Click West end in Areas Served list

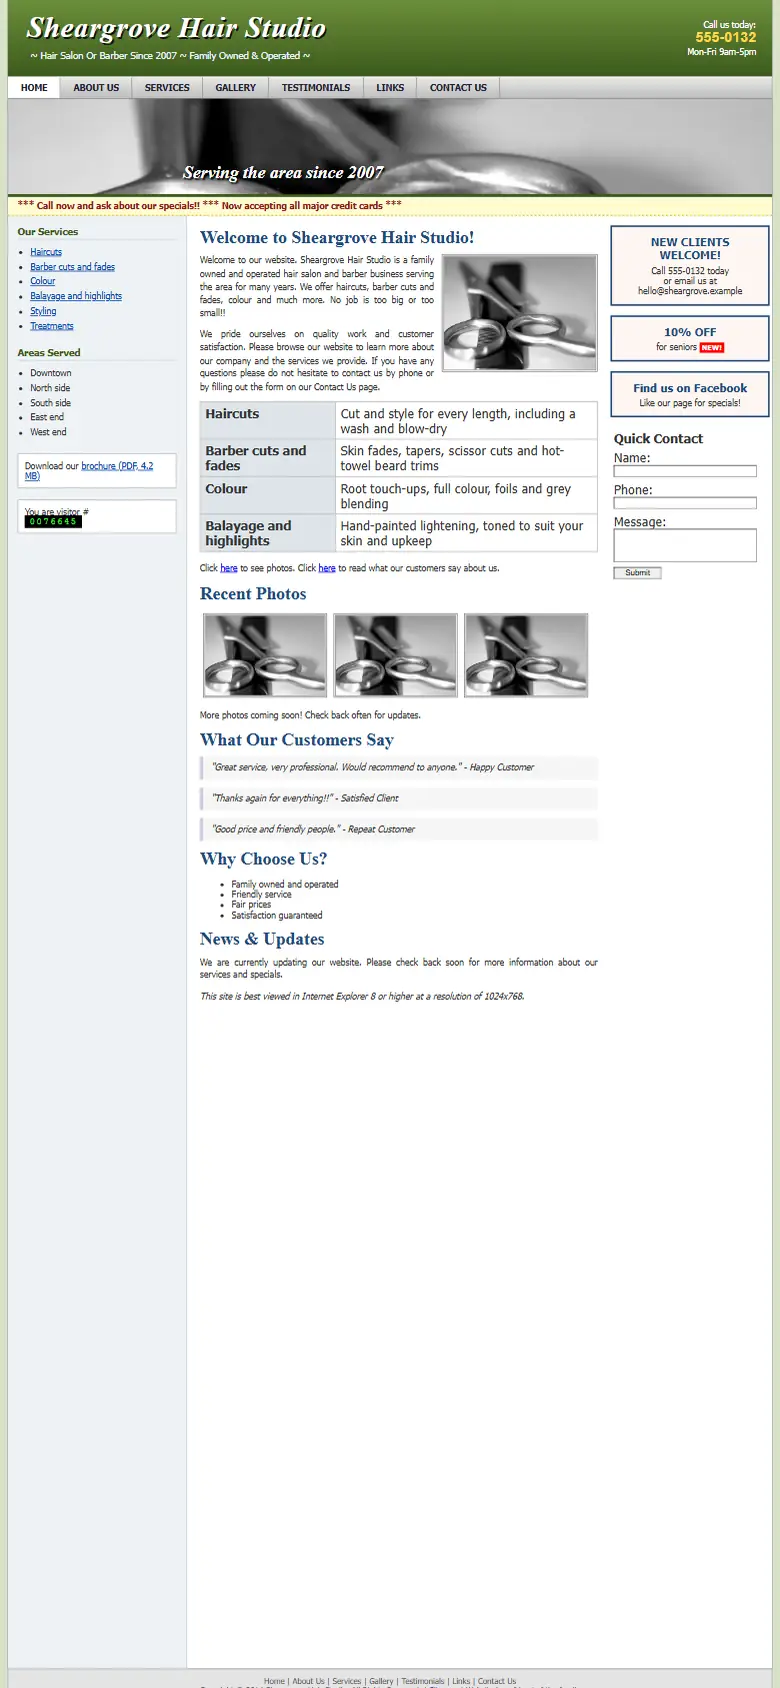48,432
